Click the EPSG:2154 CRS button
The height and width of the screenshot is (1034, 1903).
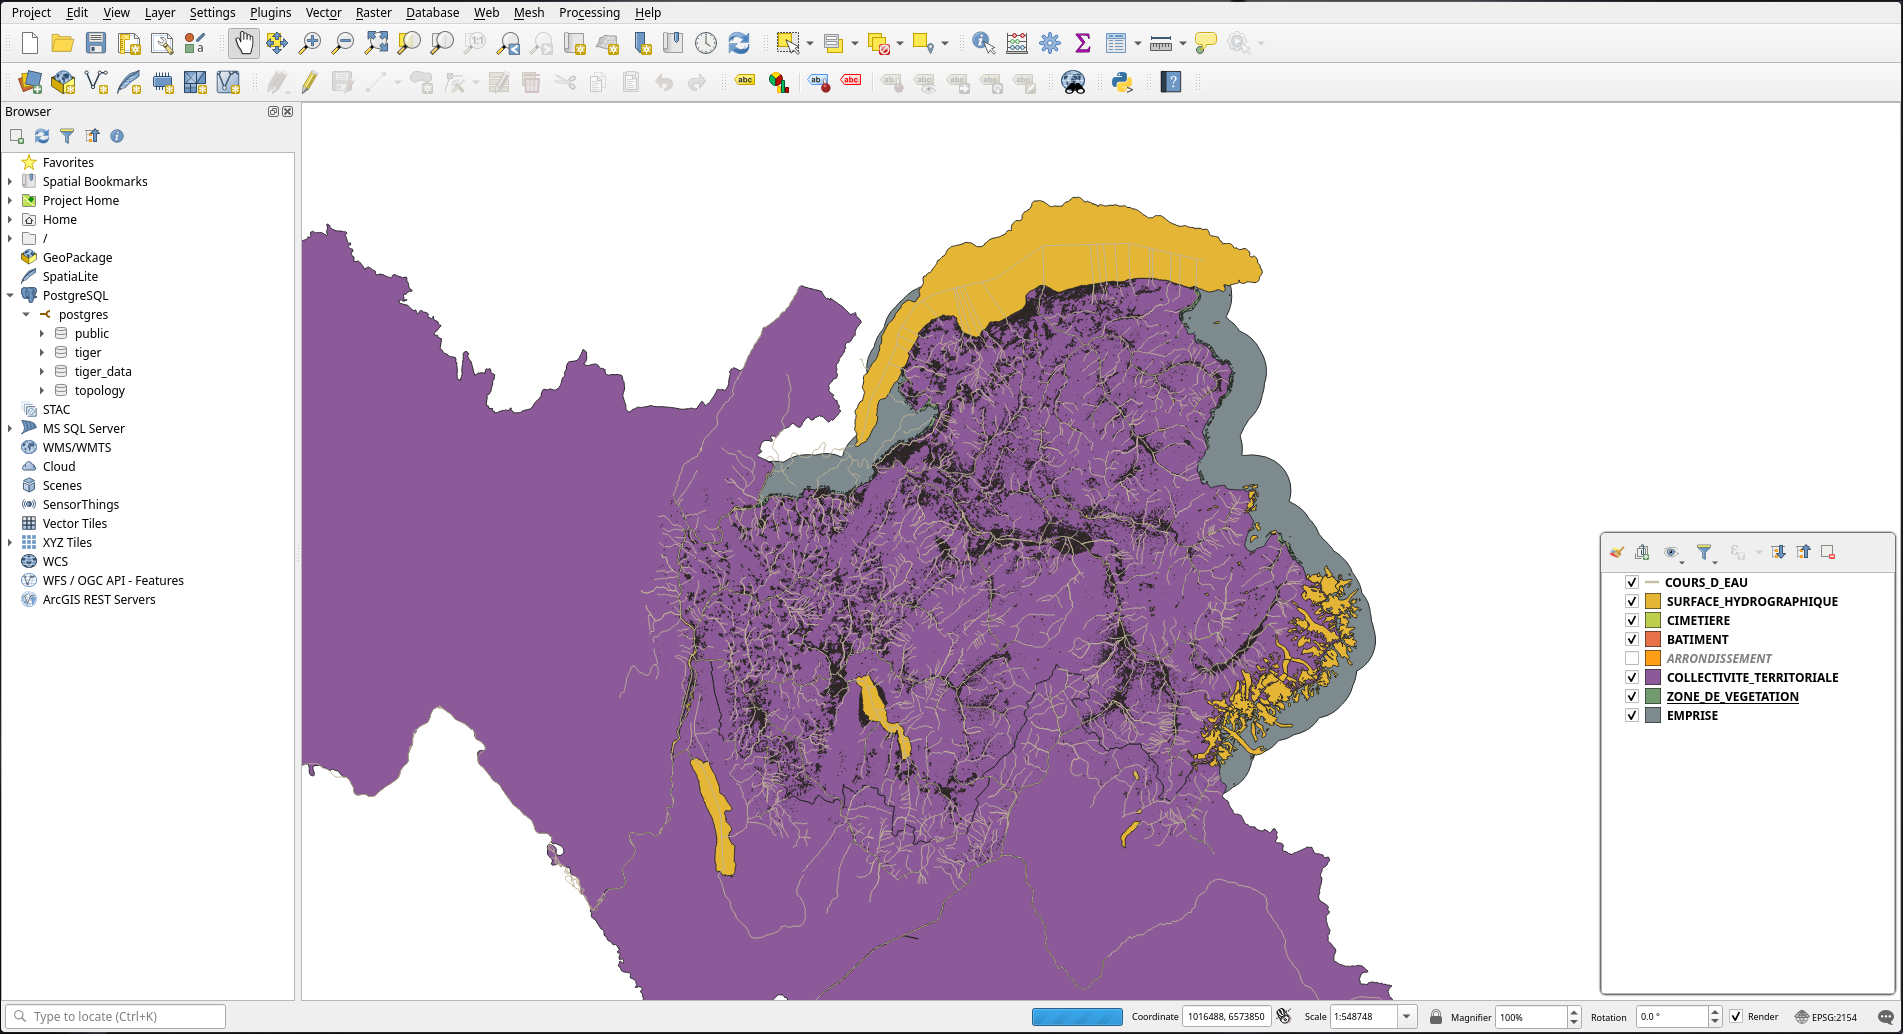click(1826, 1017)
